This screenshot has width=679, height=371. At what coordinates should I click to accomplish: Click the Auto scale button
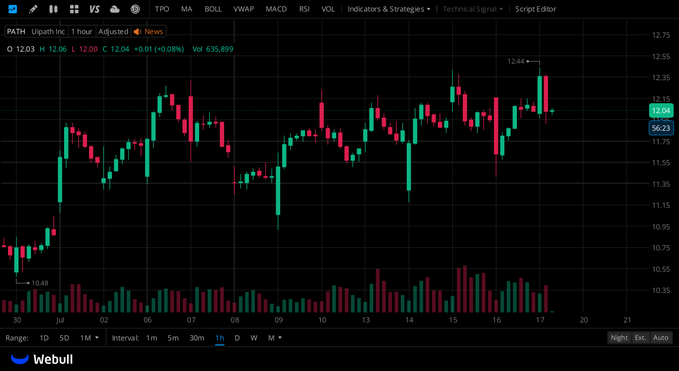660,338
